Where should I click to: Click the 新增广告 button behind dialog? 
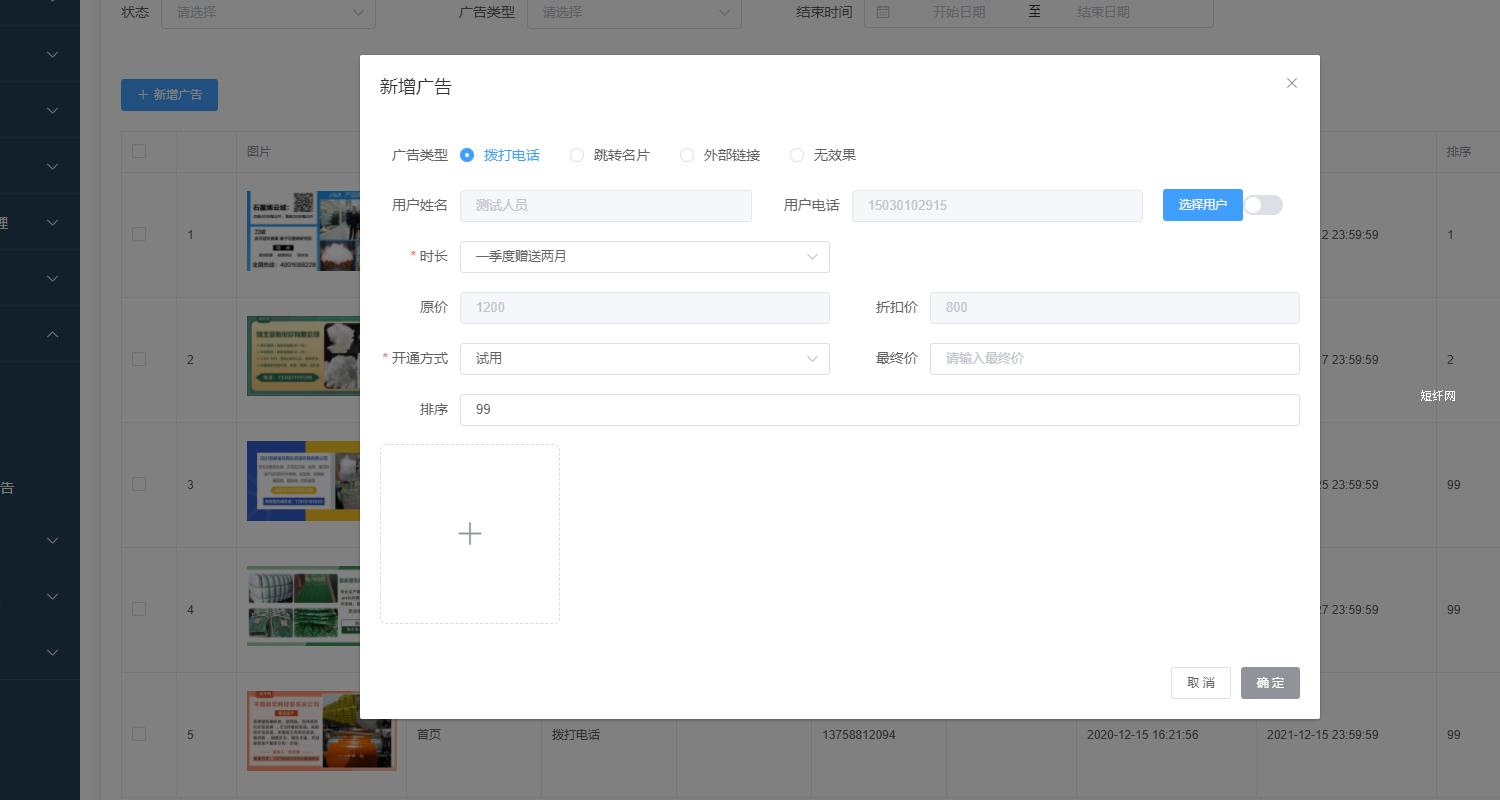click(169, 94)
